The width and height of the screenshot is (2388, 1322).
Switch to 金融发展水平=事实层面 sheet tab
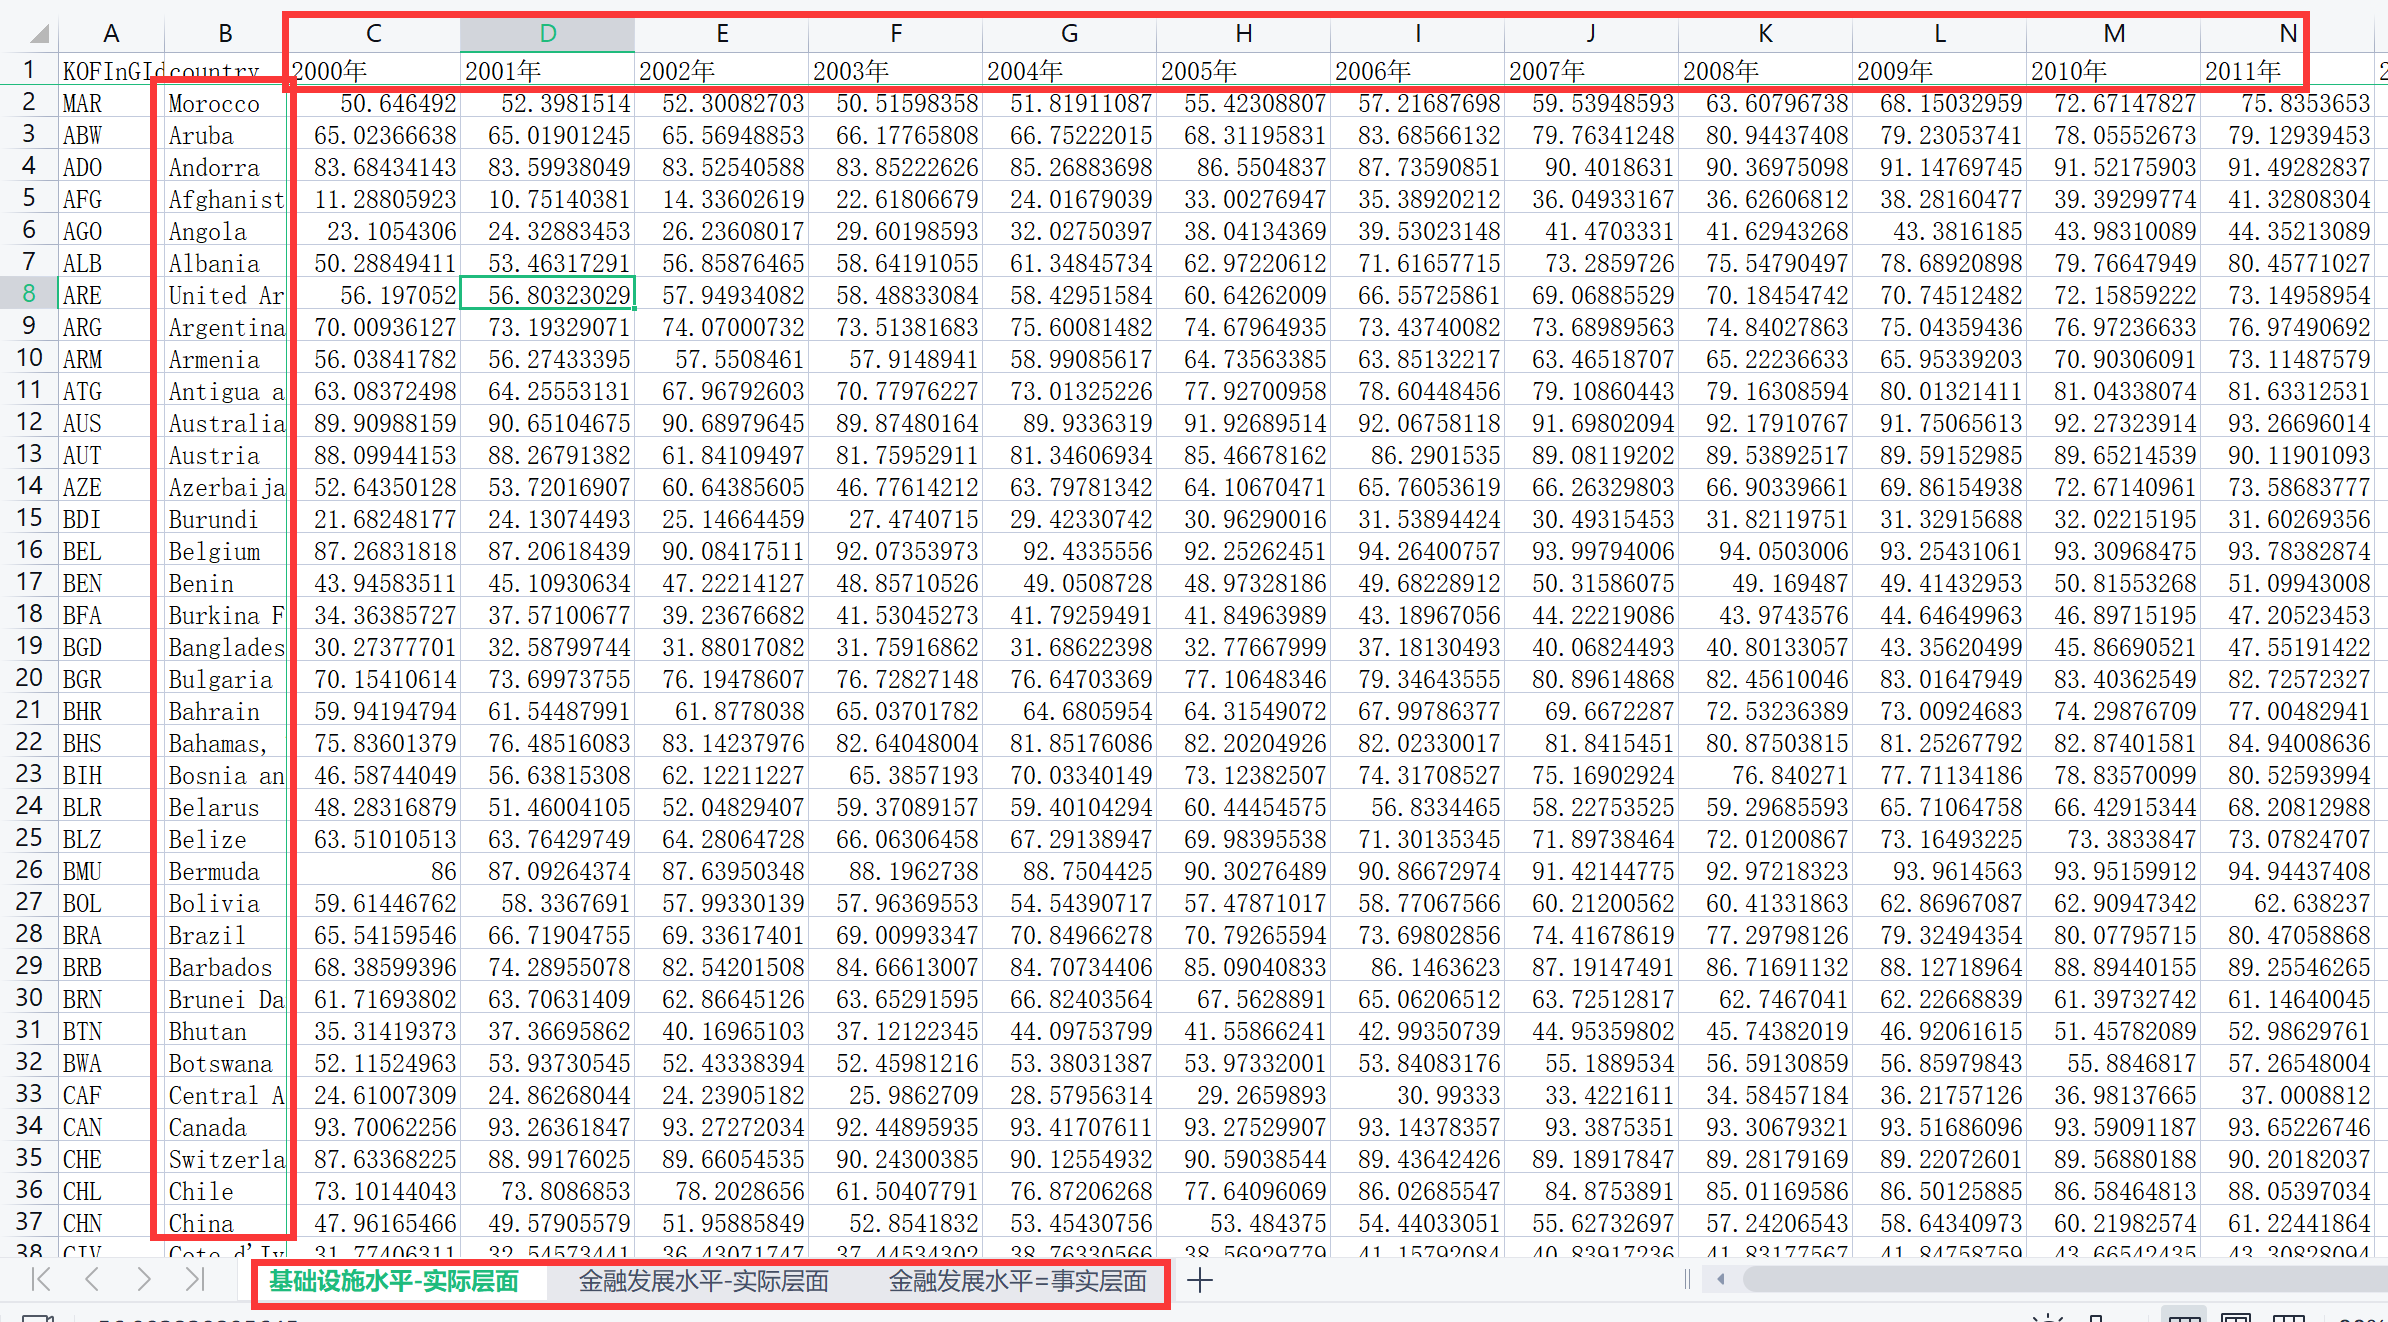(x=1017, y=1281)
